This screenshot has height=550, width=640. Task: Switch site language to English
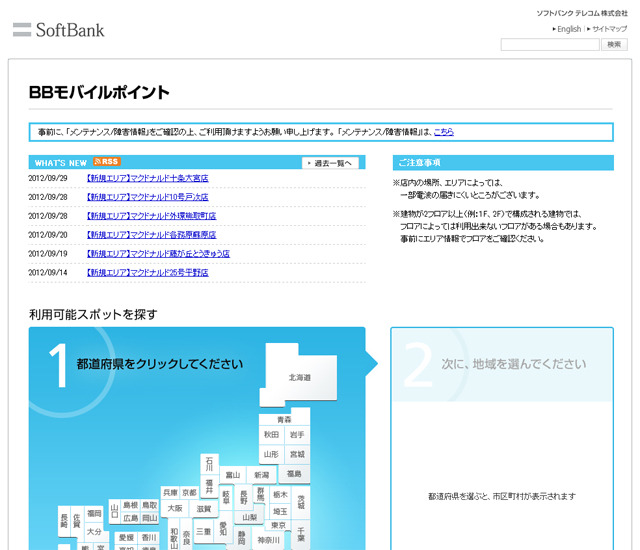(569, 29)
